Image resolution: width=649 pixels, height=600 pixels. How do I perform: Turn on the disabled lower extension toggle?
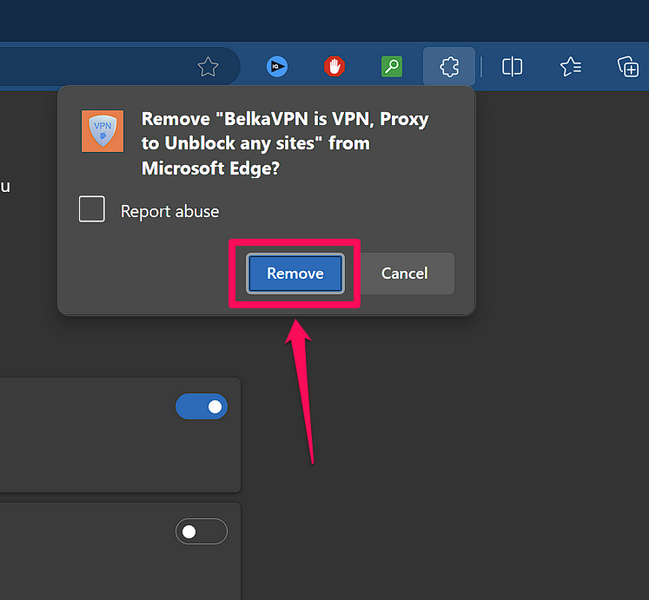click(202, 531)
